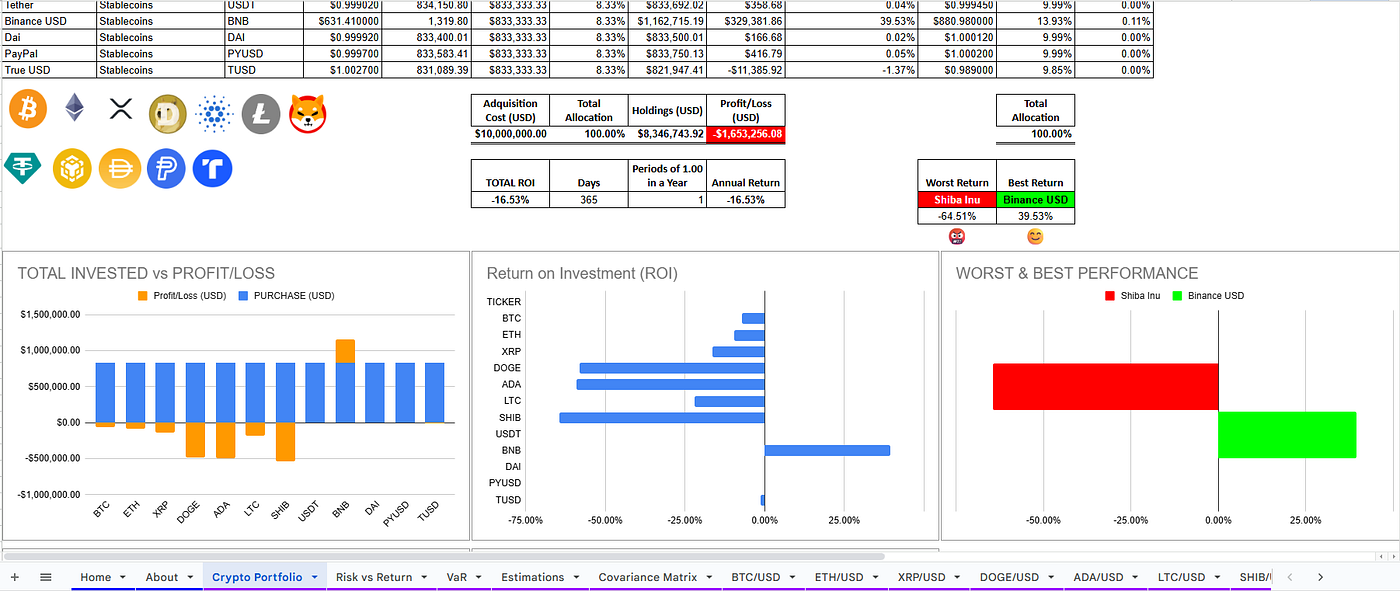1400x591 pixels.
Task: Click the smiling emoji under Best Return
Action: pyautogui.click(x=1035, y=237)
